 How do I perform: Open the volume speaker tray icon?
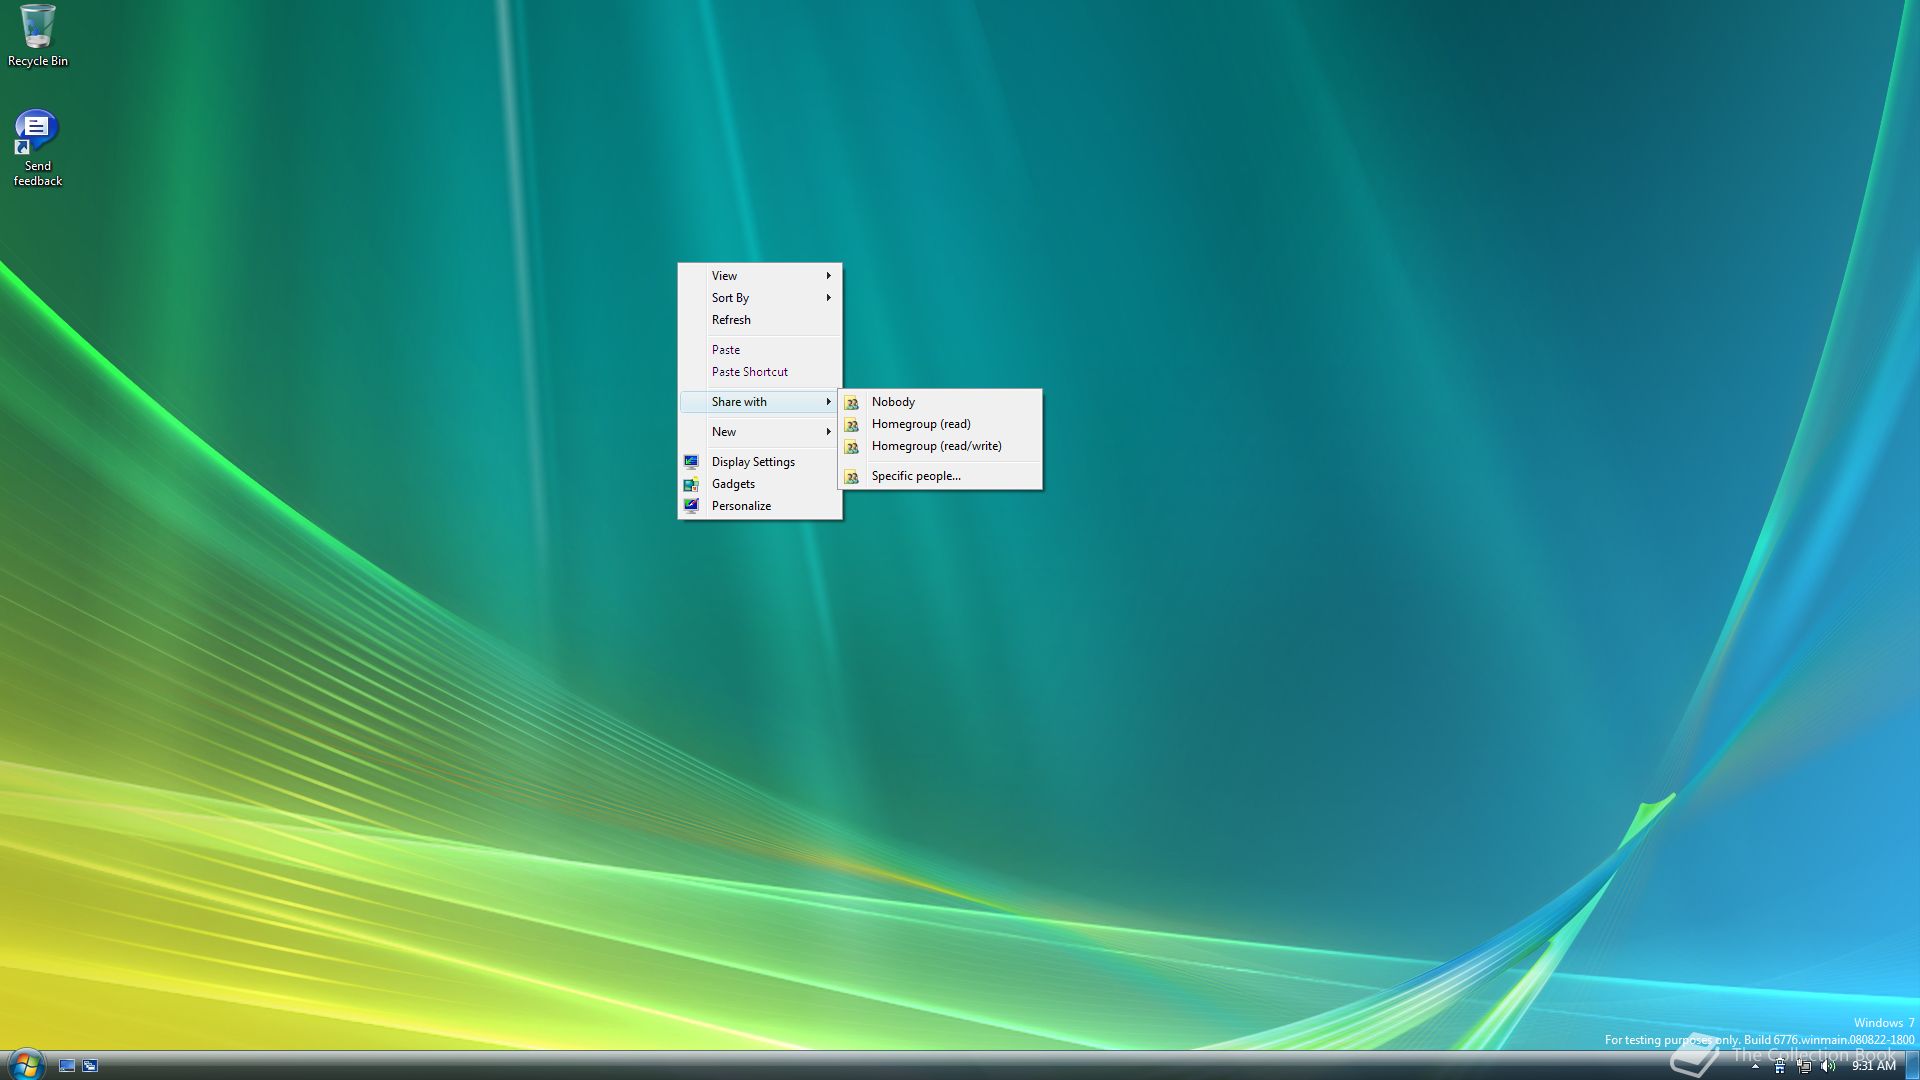1828,1066
